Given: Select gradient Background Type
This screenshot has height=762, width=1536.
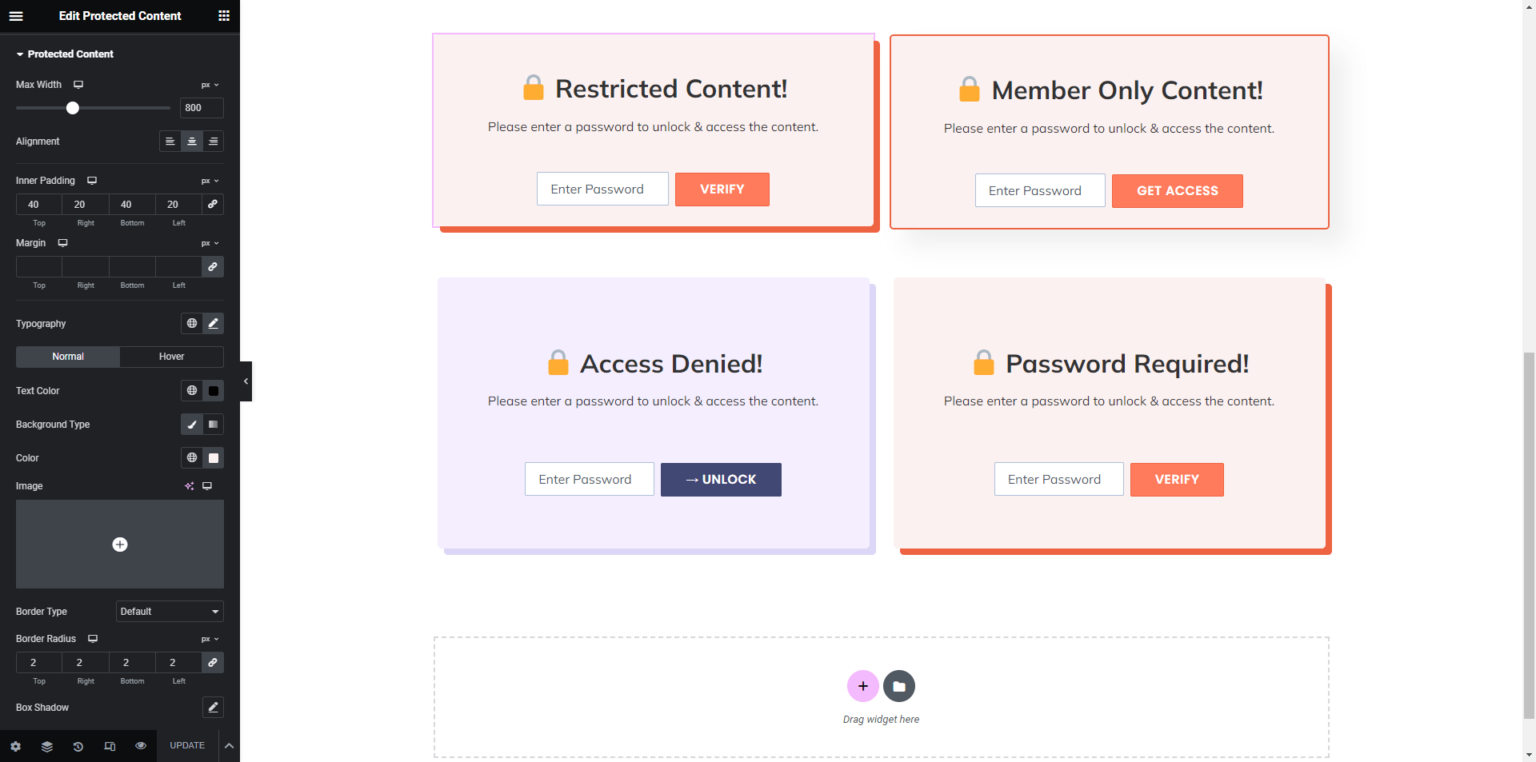Looking at the screenshot, I should 213,425.
